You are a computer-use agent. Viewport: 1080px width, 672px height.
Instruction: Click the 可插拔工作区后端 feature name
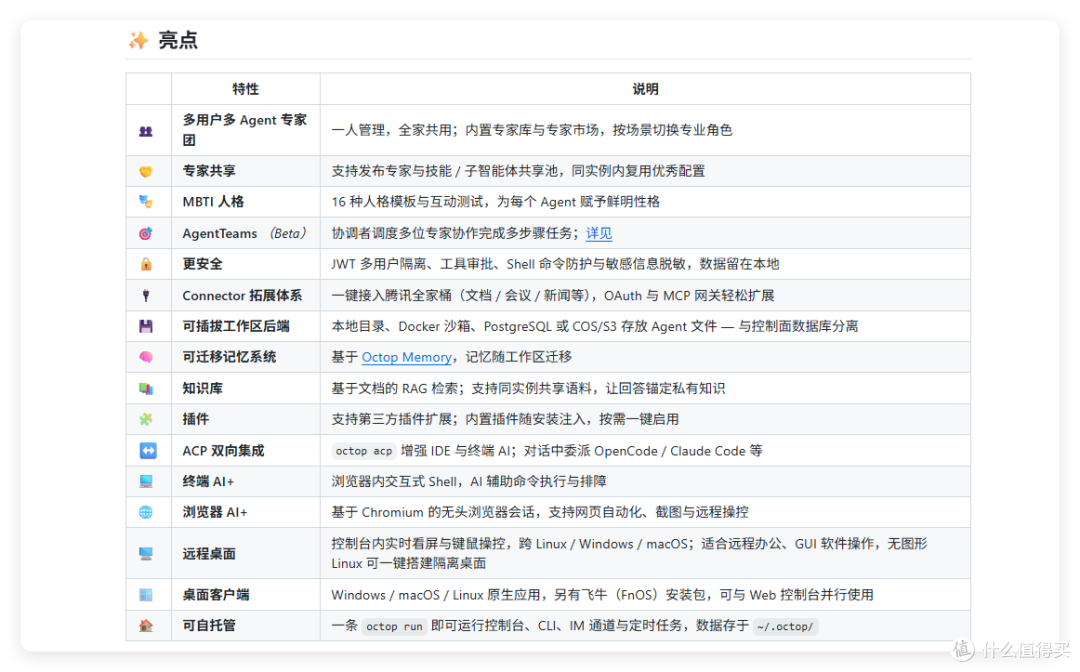pyautogui.click(x=236, y=326)
